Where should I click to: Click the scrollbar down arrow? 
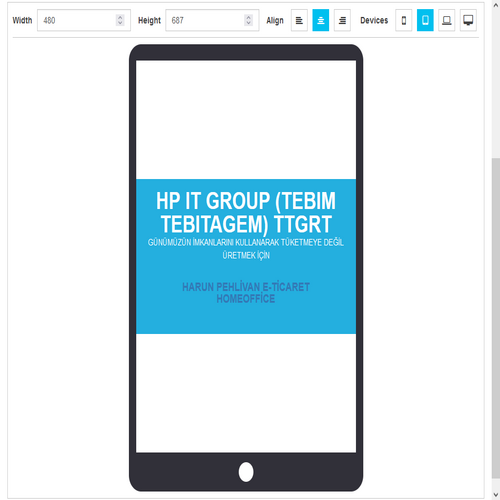click(x=496, y=494)
